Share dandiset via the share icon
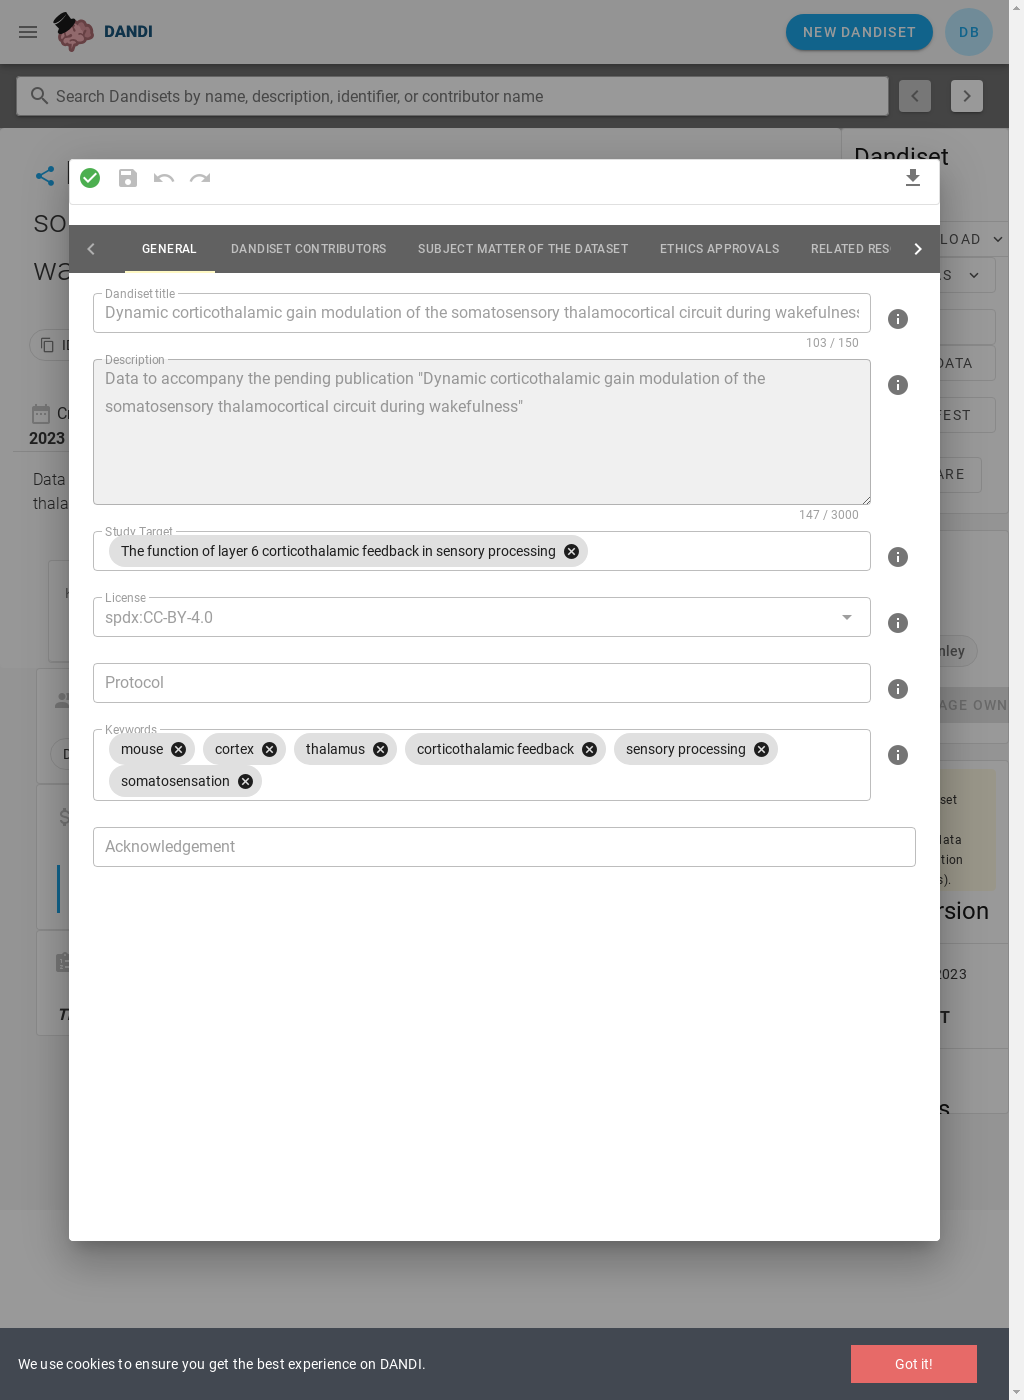 coord(45,176)
